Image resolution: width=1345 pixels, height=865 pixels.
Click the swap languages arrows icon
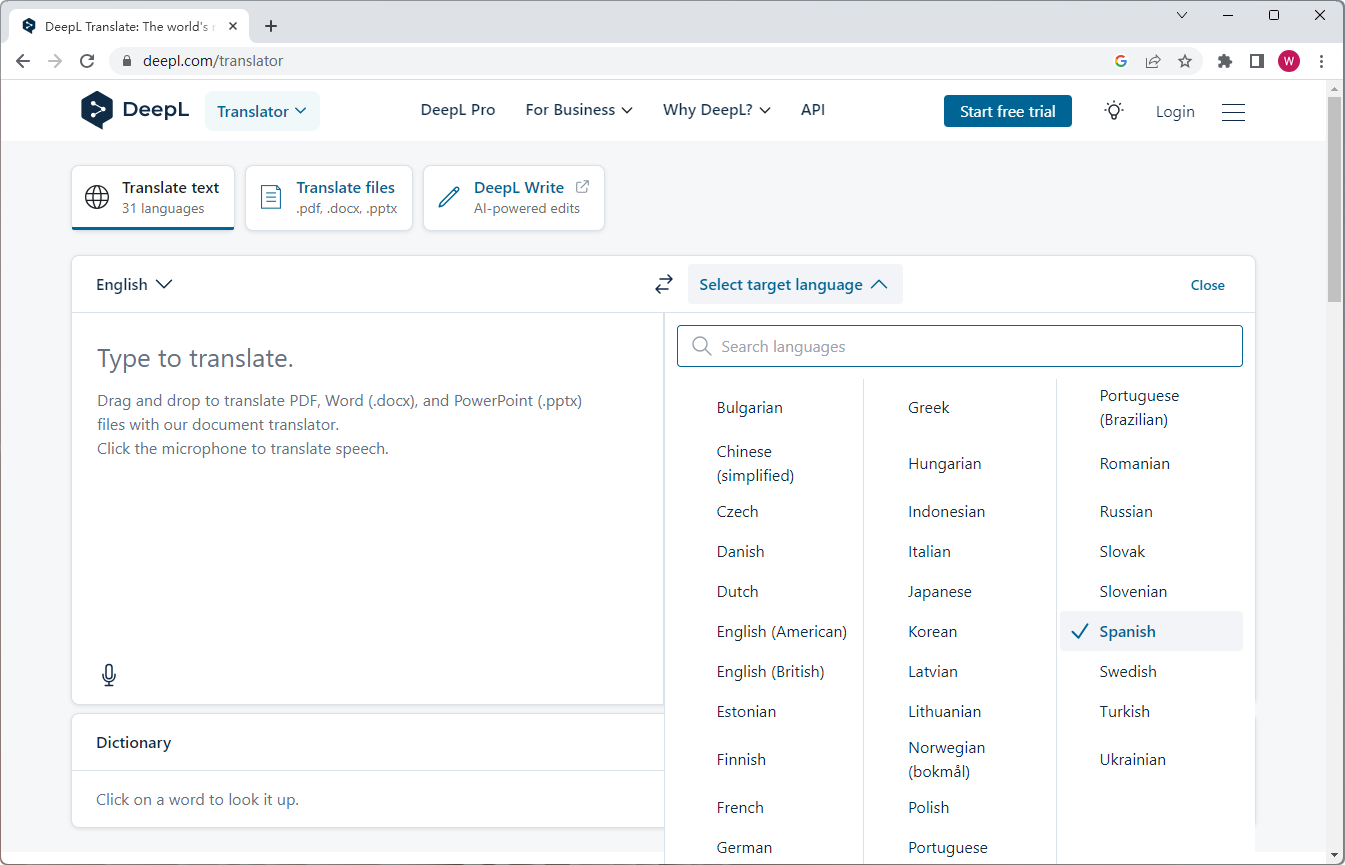[664, 285]
